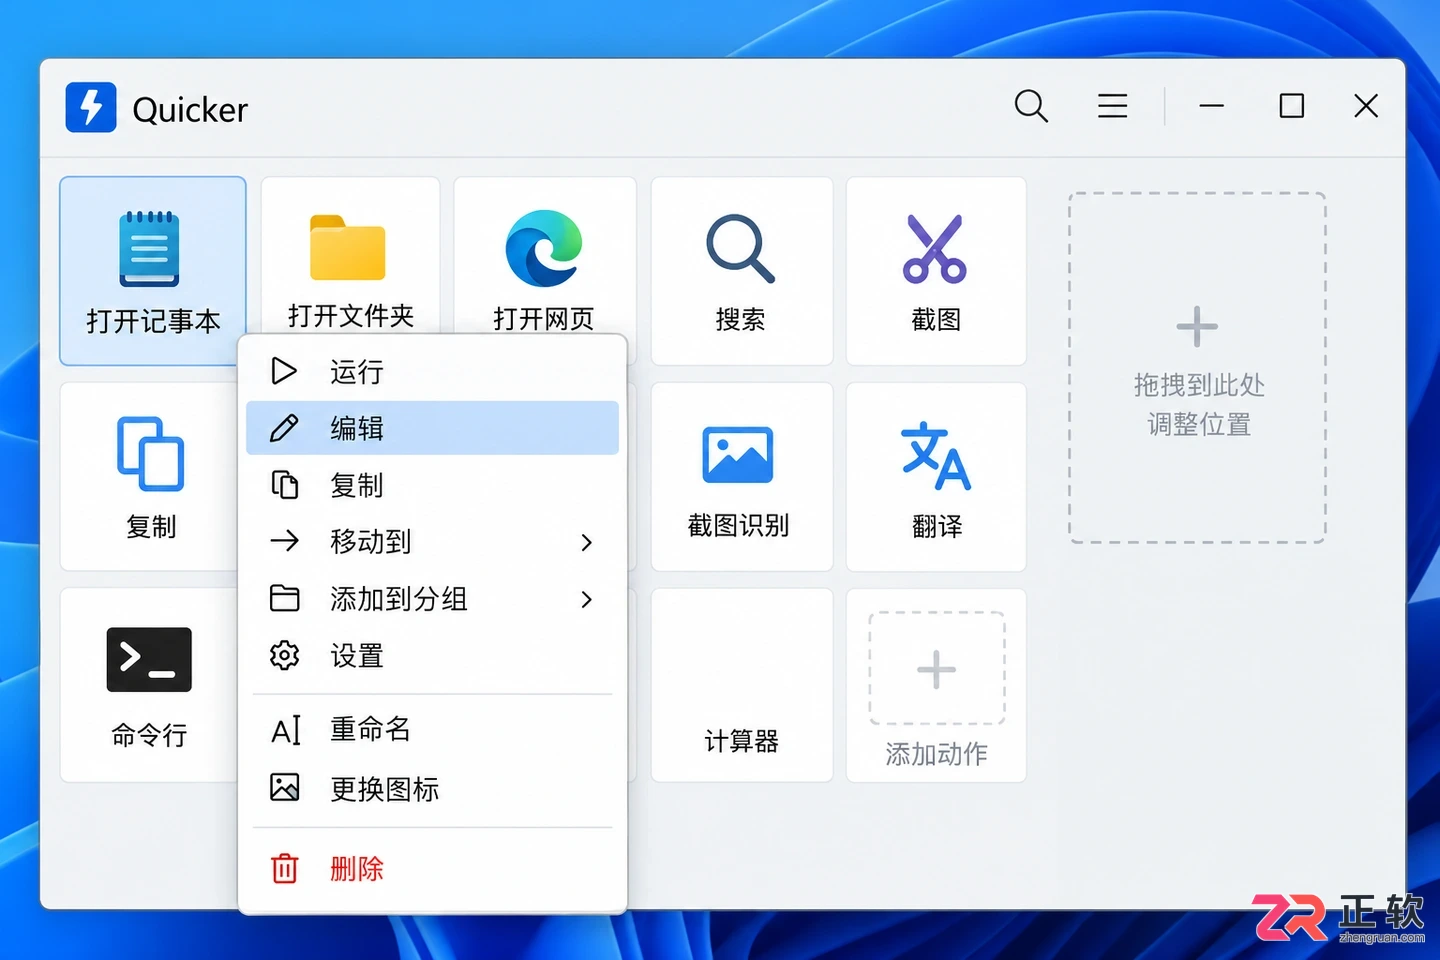
Task: Open the search magnifier in title bar
Action: [1031, 106]
